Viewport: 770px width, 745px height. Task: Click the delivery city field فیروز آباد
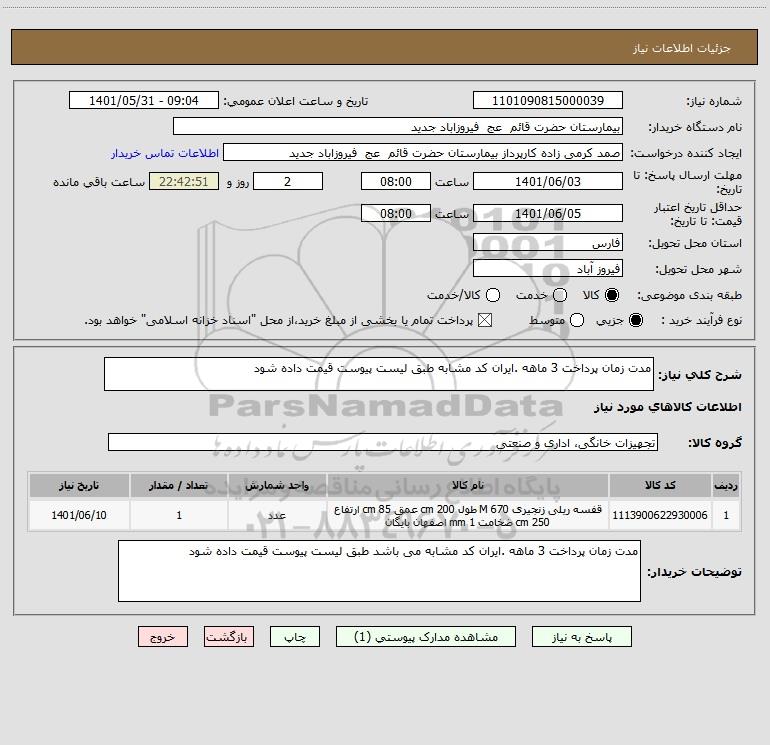pos(548,268)
